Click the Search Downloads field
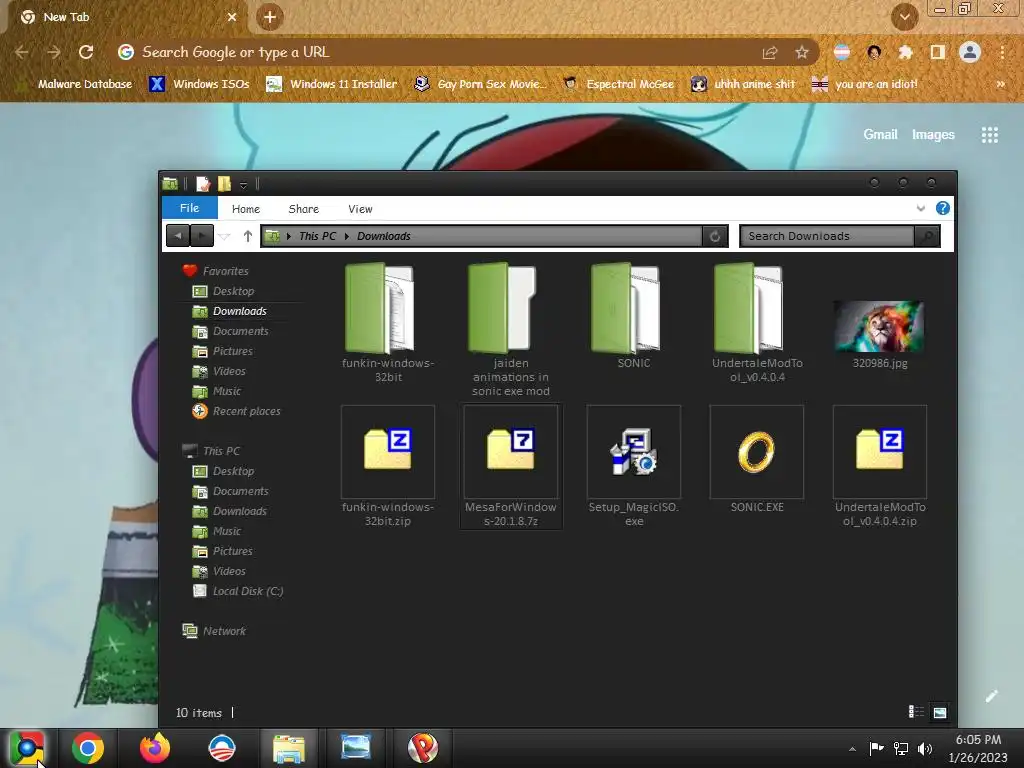This screenshot has width=1024, height=768. (x=827, y=236)
